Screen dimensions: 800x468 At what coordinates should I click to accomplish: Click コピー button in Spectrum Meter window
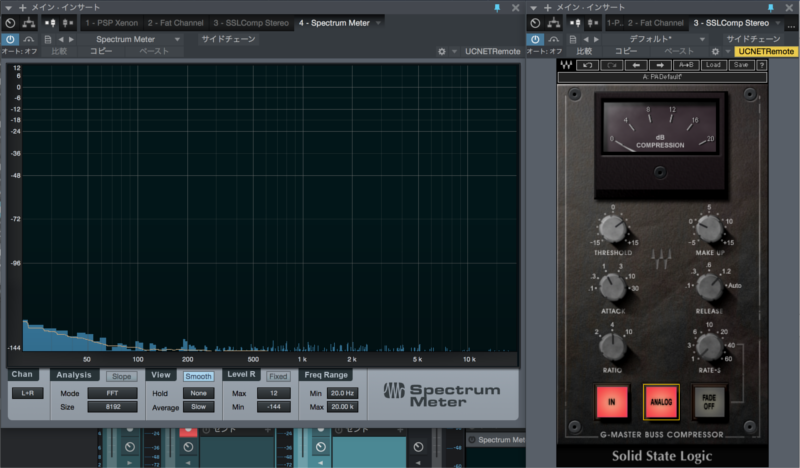tap(101, 52)
